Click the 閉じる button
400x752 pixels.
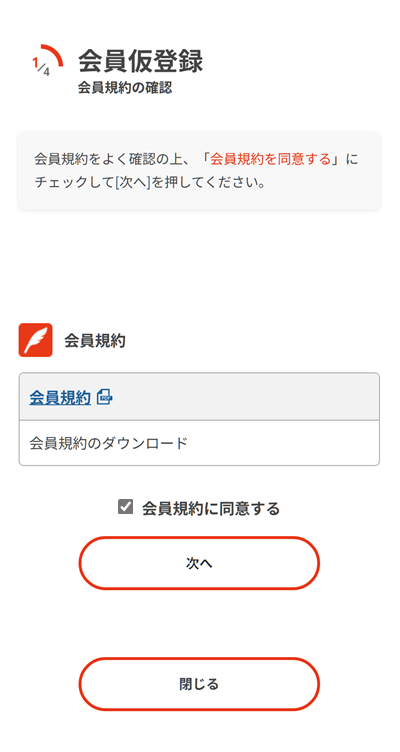point(199,684)
